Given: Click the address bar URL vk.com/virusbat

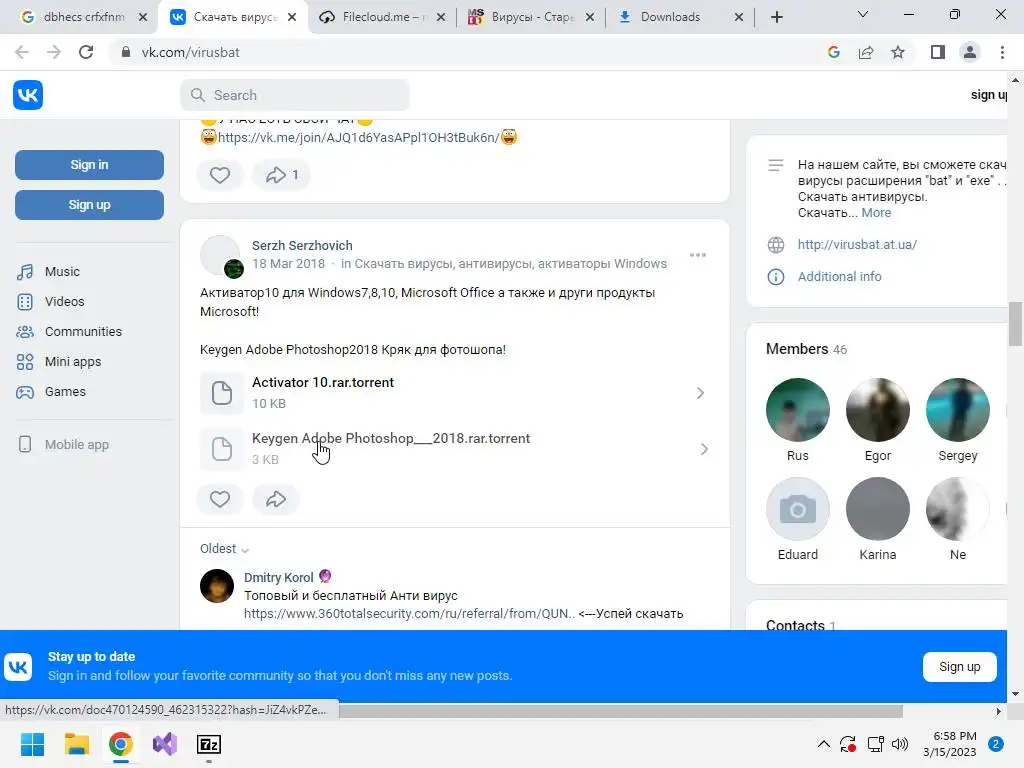Looking at the screenshot, I should pos(191,52).
